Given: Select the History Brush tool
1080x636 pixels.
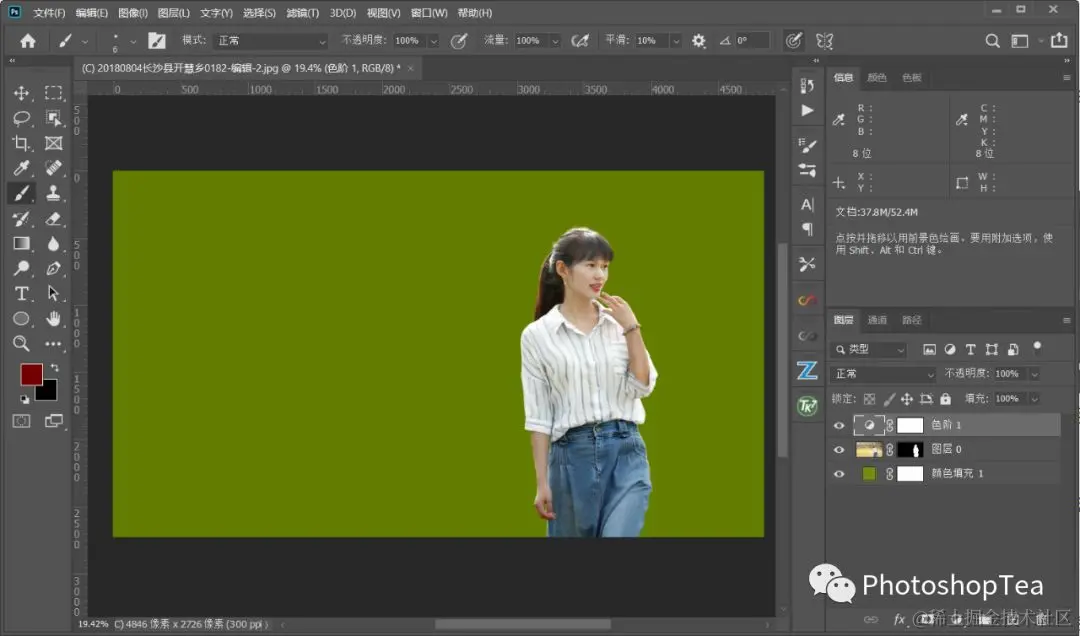Looking at the screenshot, I should [x=21, y=218].
